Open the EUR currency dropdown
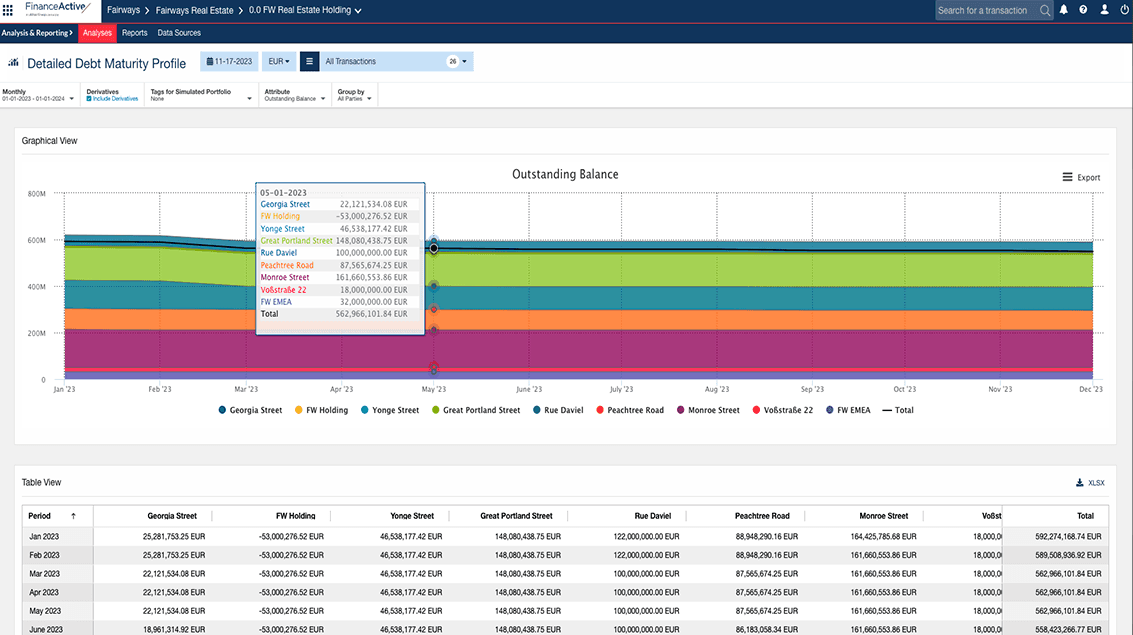1133x635 pixels. coord(279,62)
